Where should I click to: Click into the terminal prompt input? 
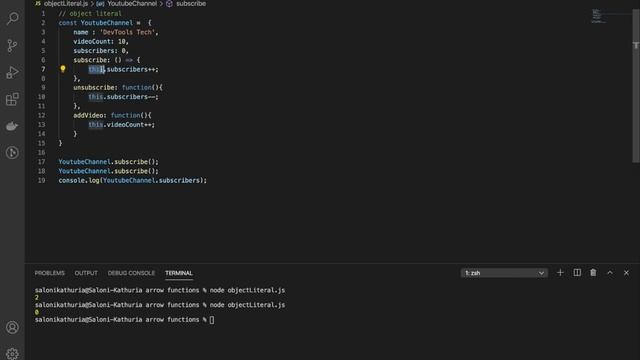[x=212, y=320]
